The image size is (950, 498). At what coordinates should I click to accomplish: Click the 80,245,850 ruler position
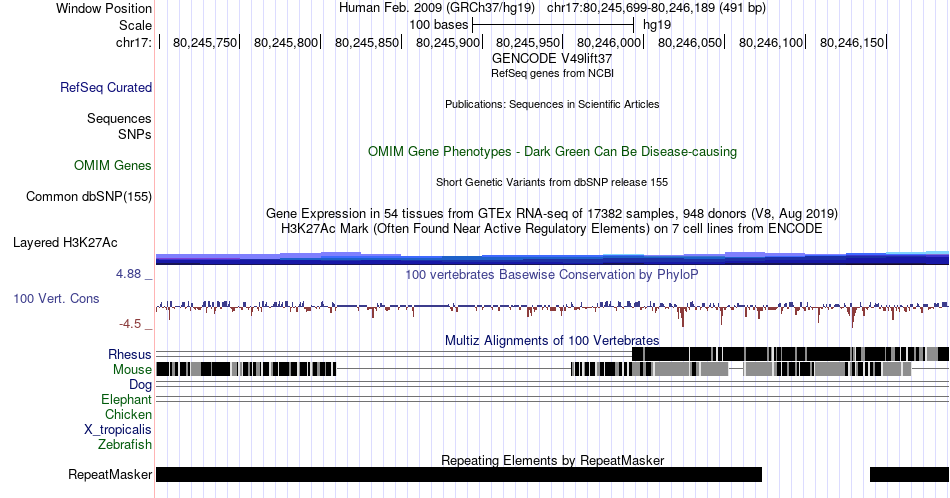[367, 42]
